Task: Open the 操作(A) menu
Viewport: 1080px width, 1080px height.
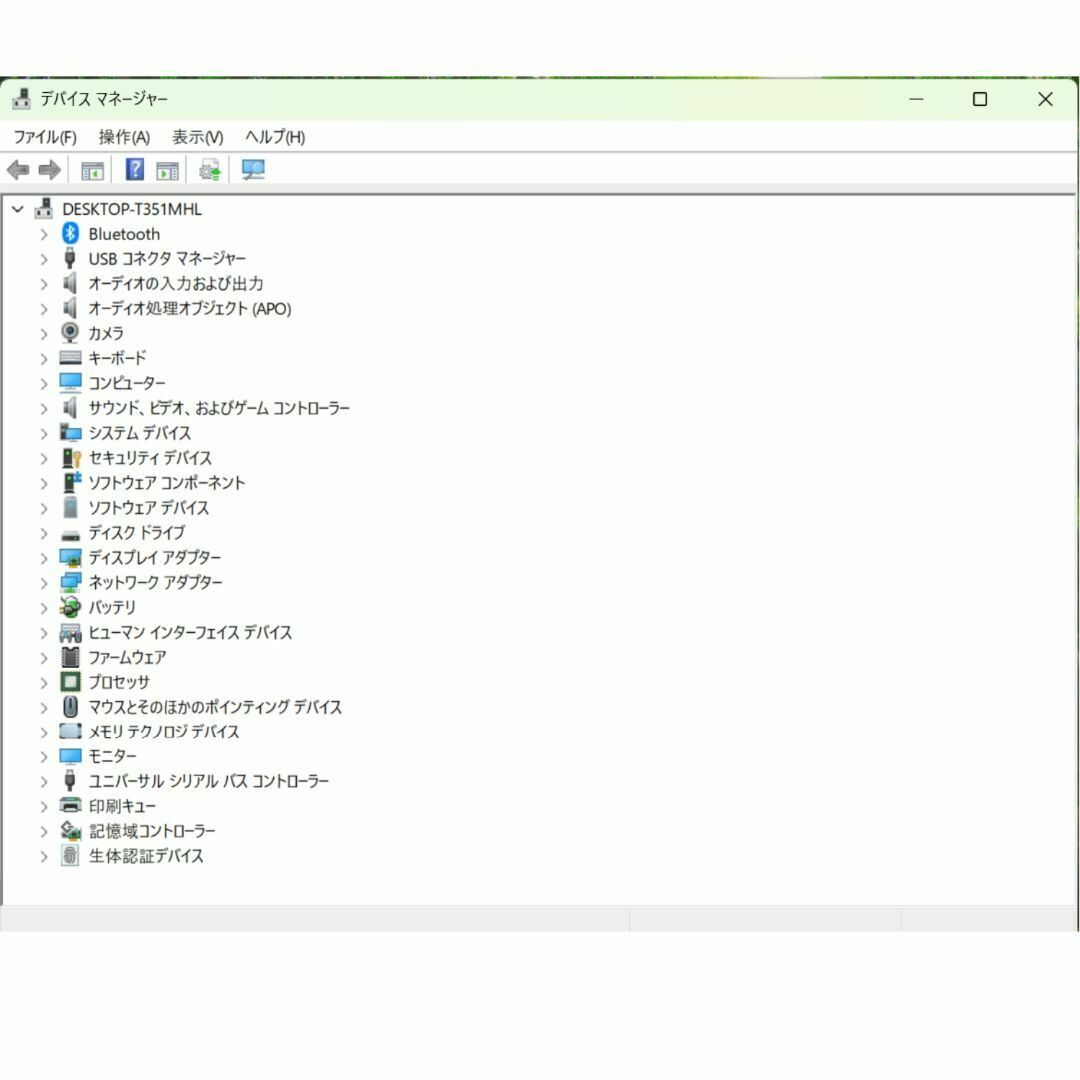Action: pyautogui.click(x=124, y=137)
